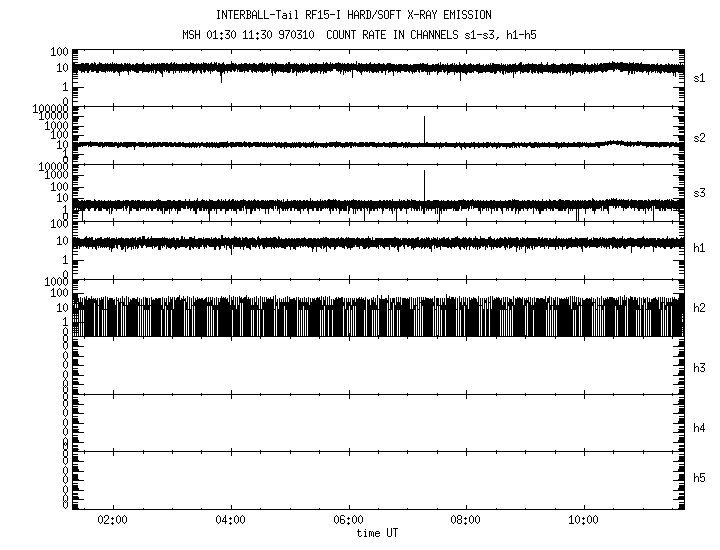Select the 06:00 time axis label
The width and height of the screenshot is (720, 550).
pyautogui.click(x=348, y=520)
